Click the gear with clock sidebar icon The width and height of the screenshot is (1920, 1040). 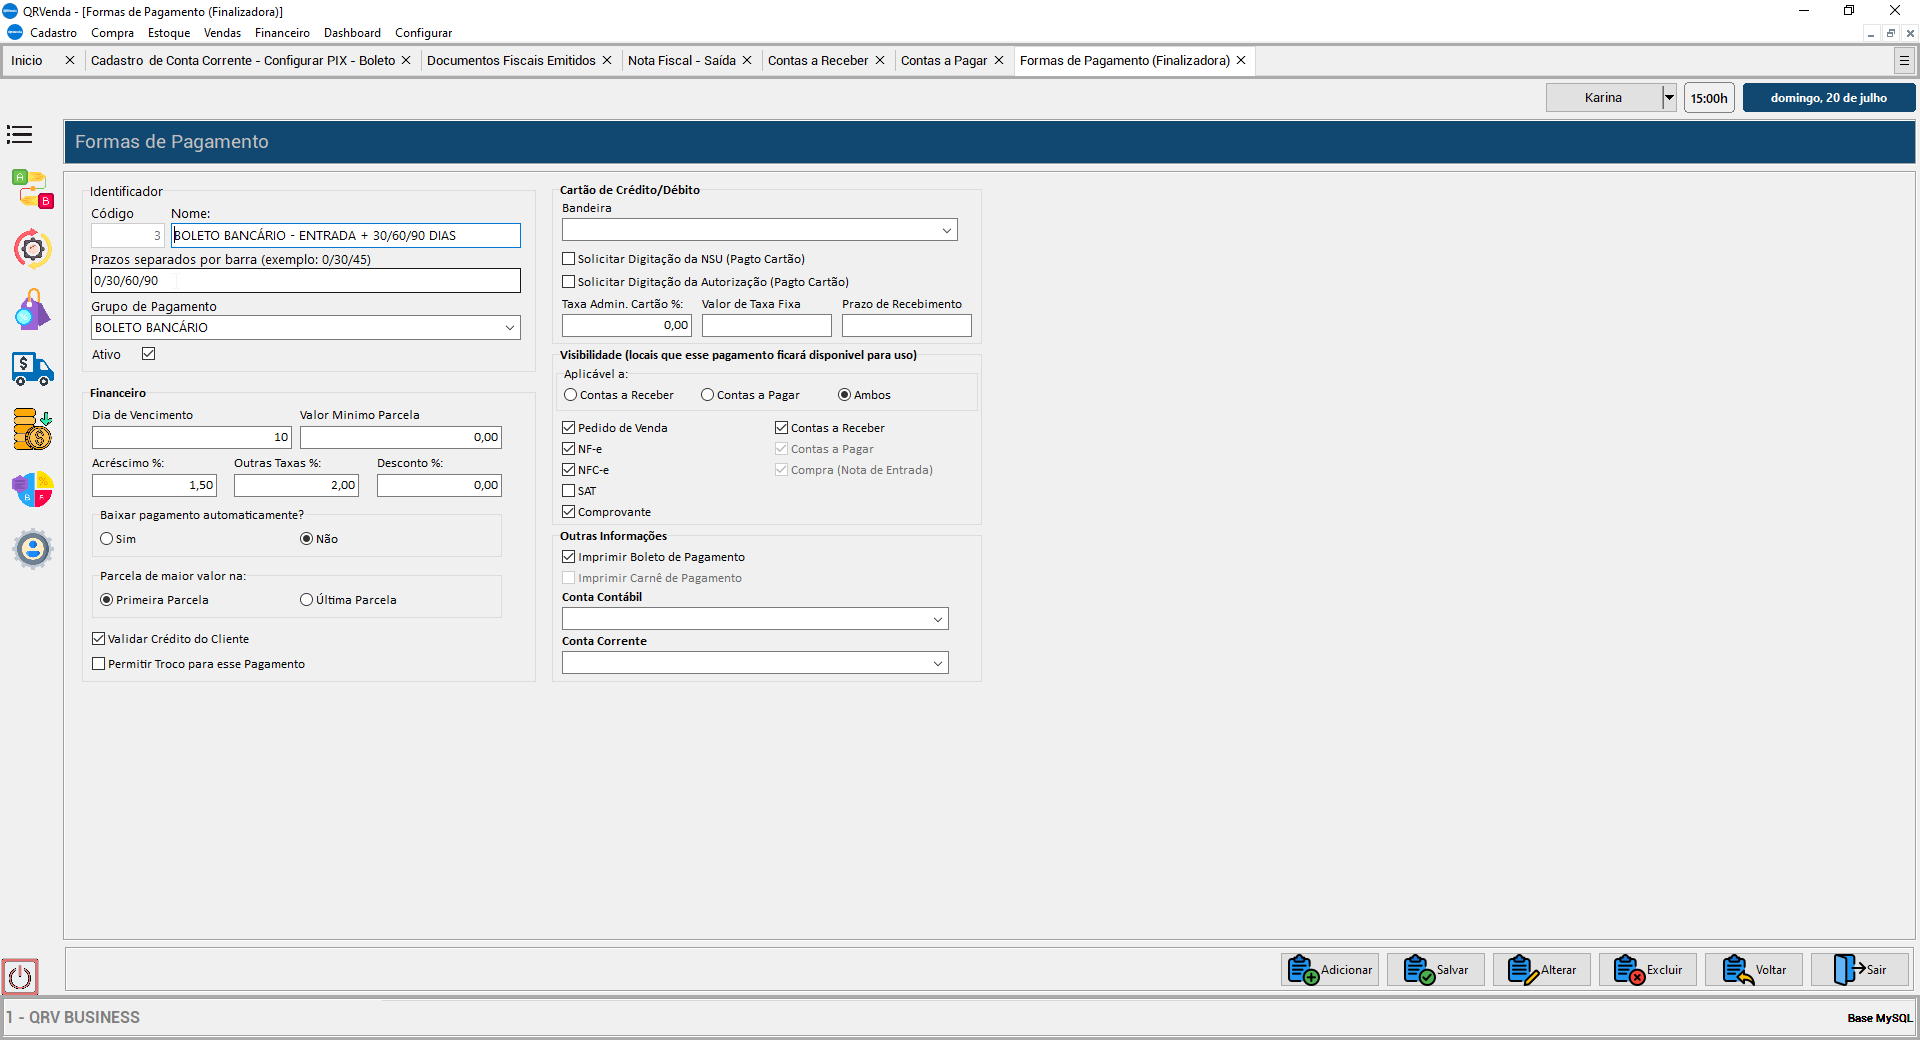click(x=32, y=249)
